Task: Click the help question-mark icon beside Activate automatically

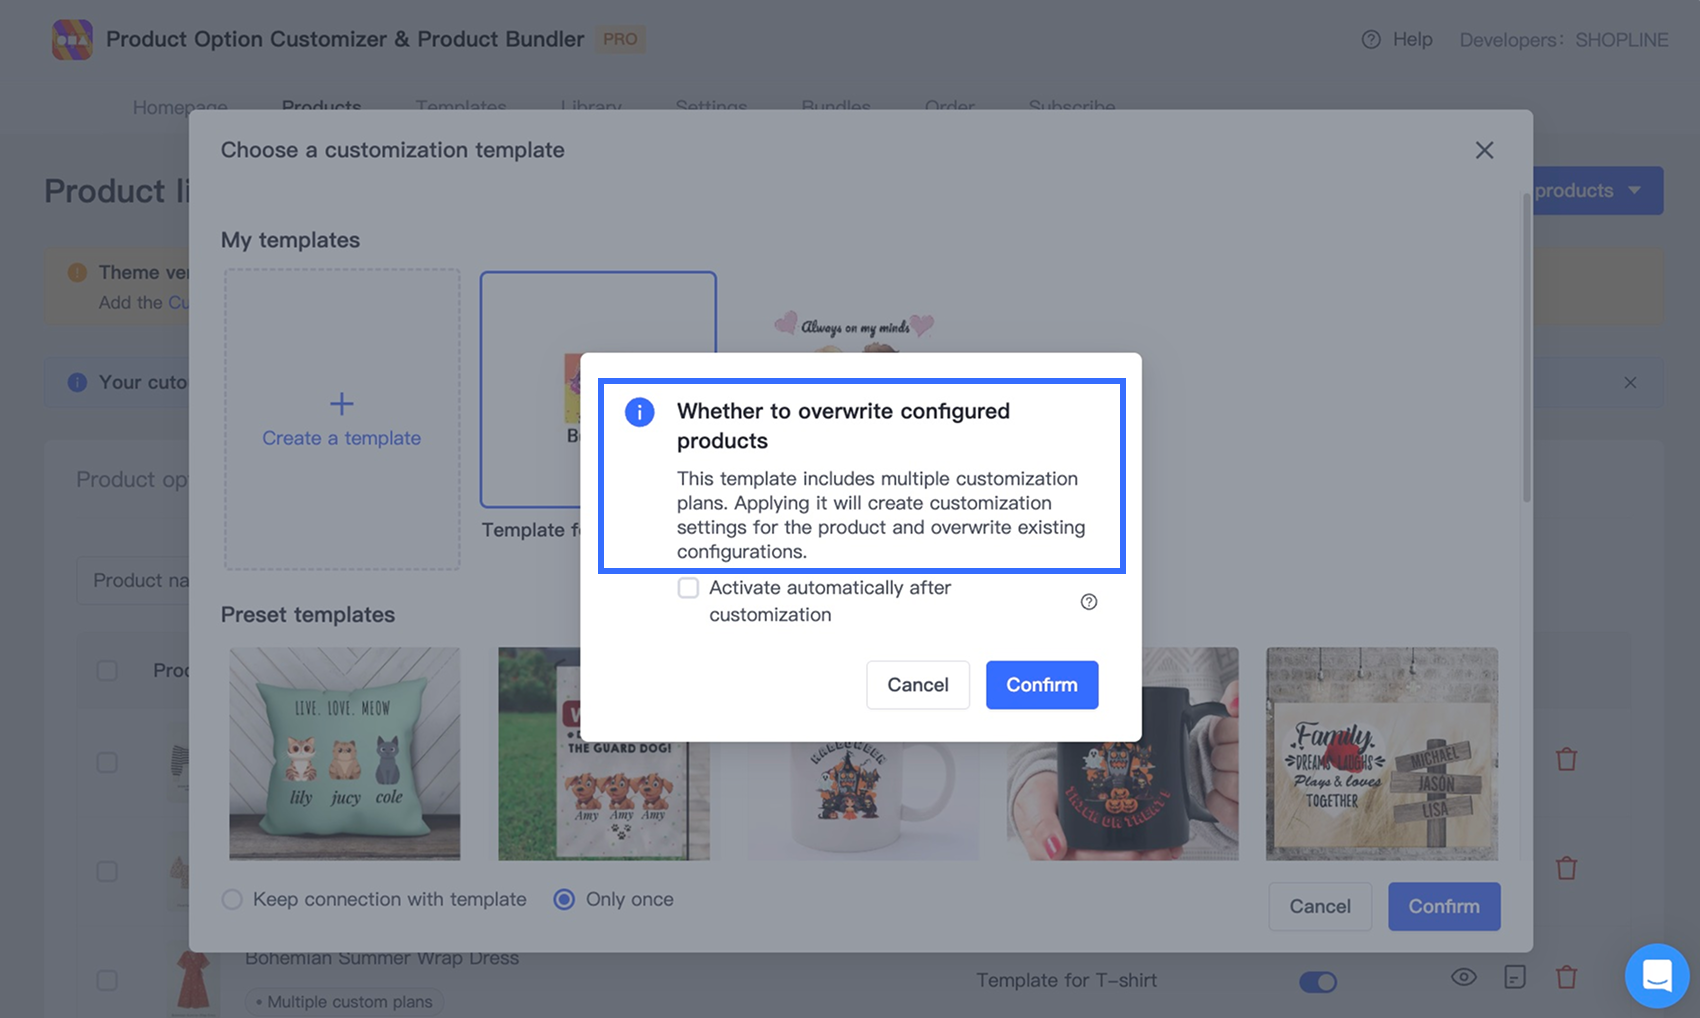Action: [1089, 602]
